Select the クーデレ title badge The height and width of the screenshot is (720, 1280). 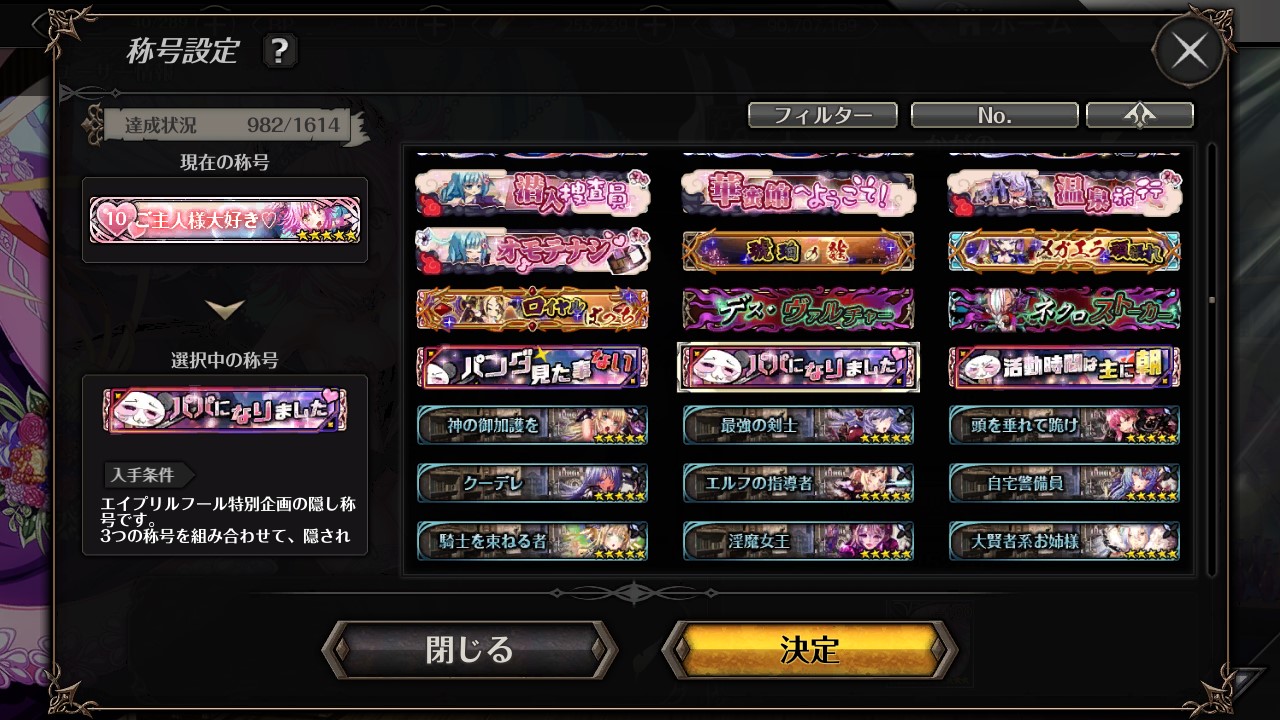(532, 483)
